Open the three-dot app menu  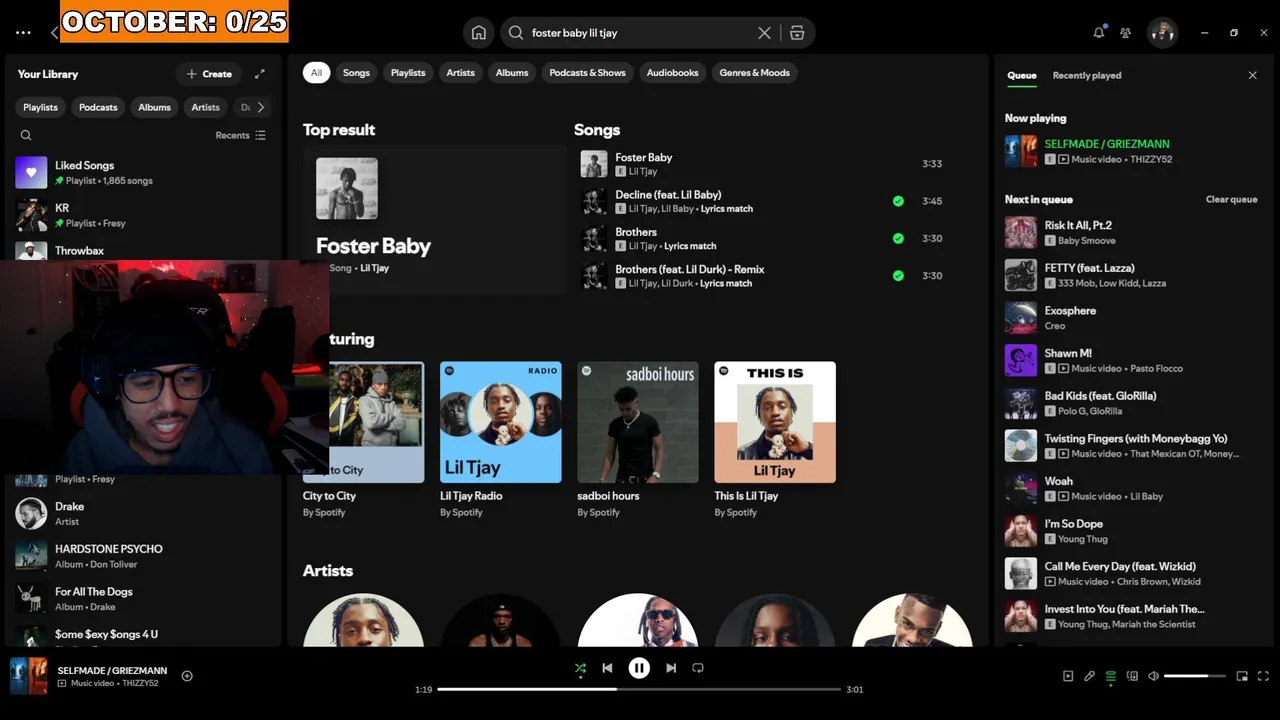click(23, 33)
